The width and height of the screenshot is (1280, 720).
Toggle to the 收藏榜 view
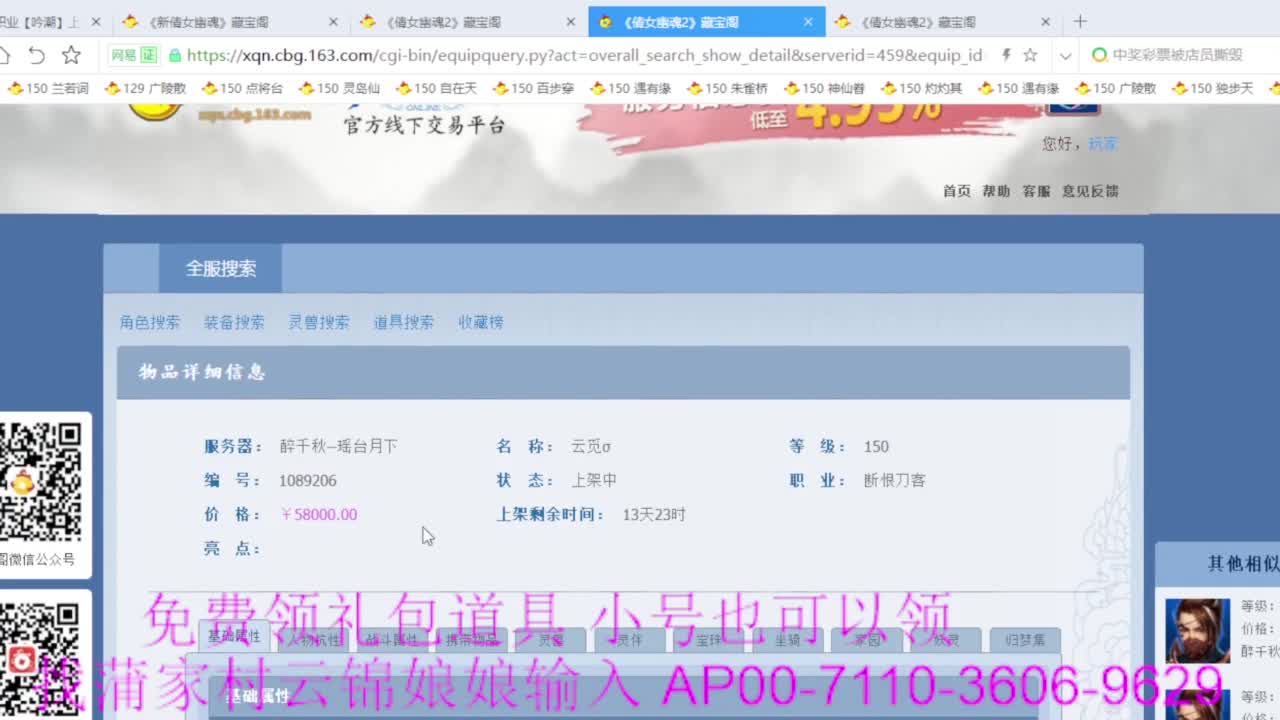(481, 322)
